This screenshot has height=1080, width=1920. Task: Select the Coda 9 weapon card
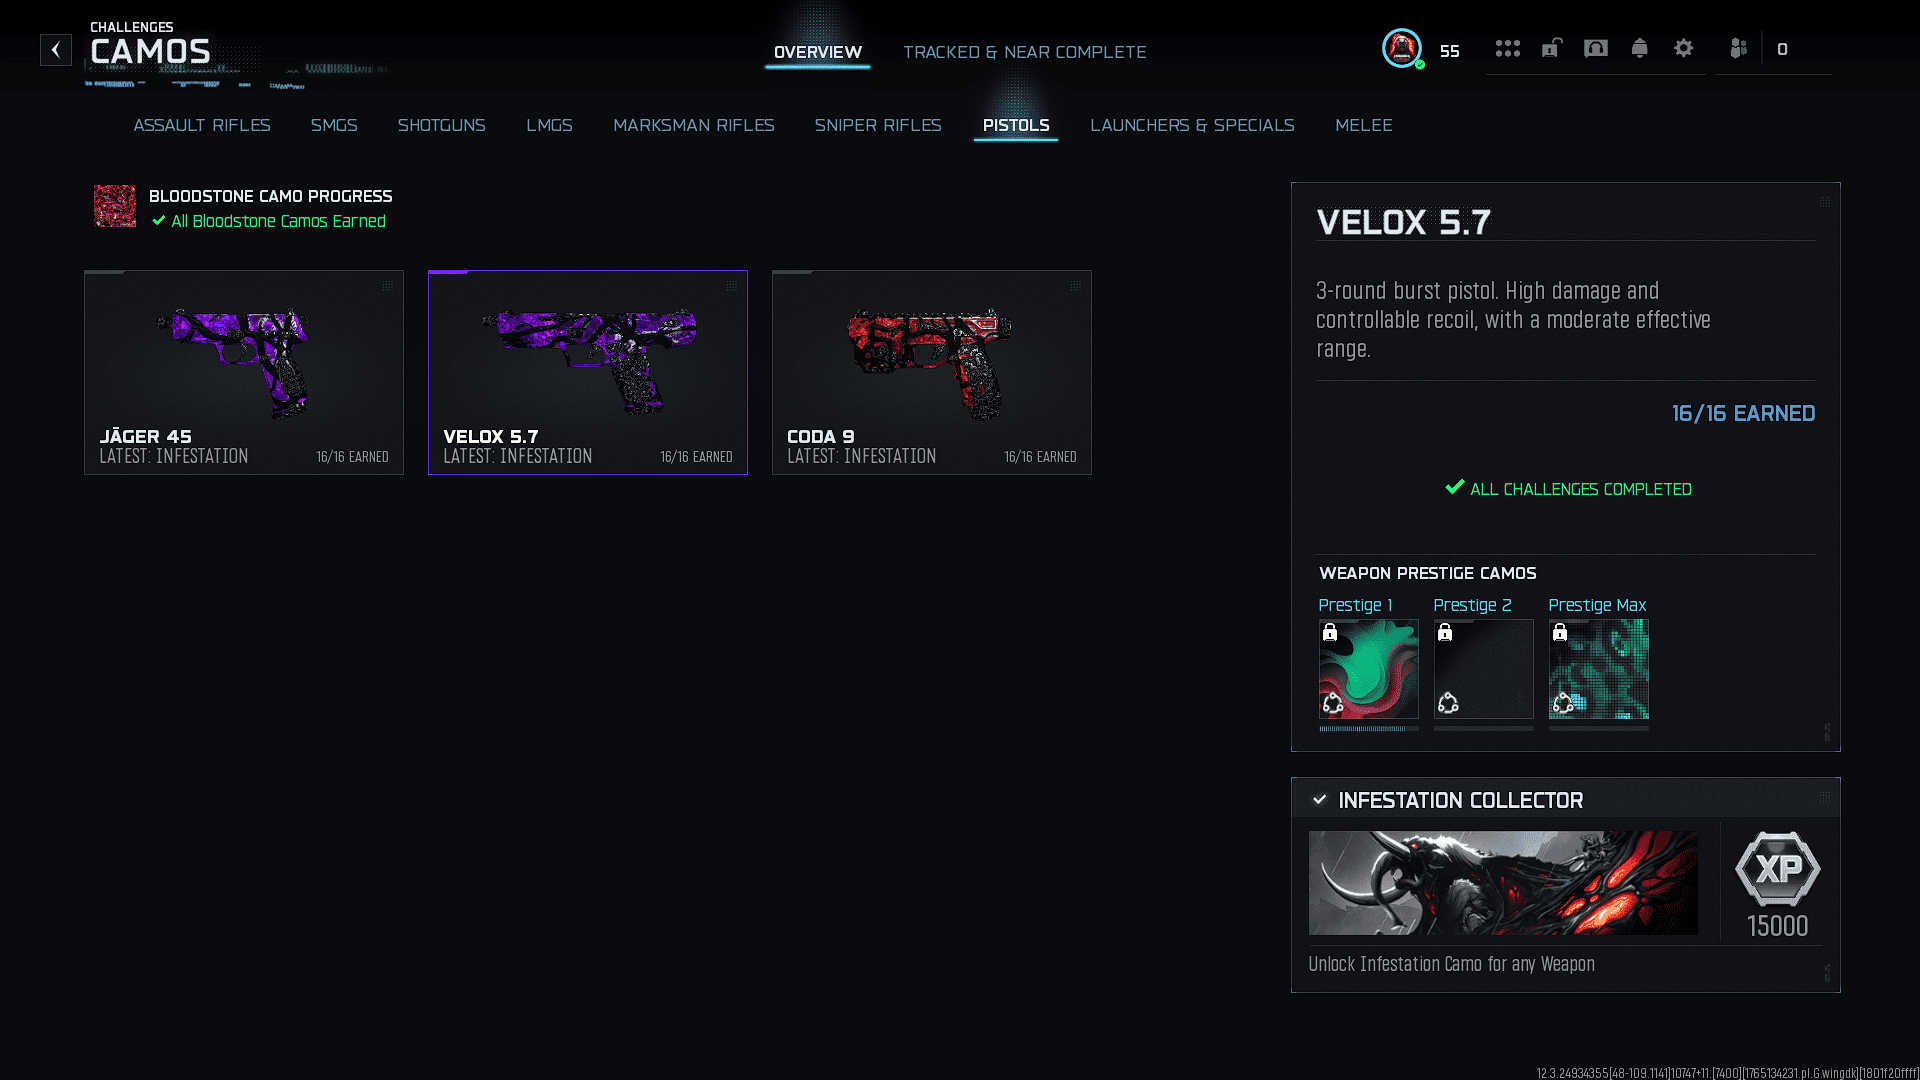tap(932, 372)
